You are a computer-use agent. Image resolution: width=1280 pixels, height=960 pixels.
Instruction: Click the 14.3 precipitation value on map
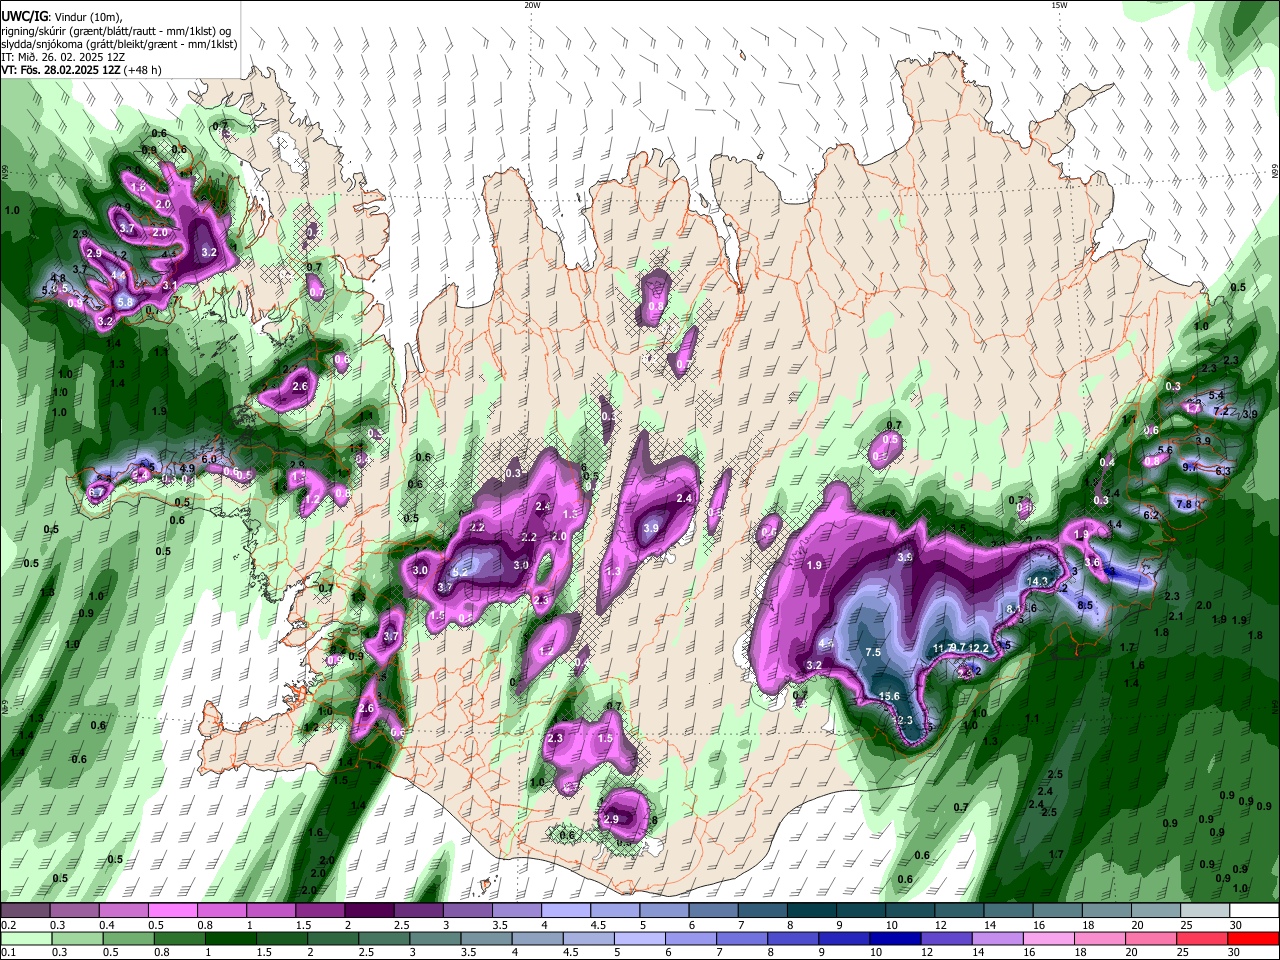tap(1038, 581)
